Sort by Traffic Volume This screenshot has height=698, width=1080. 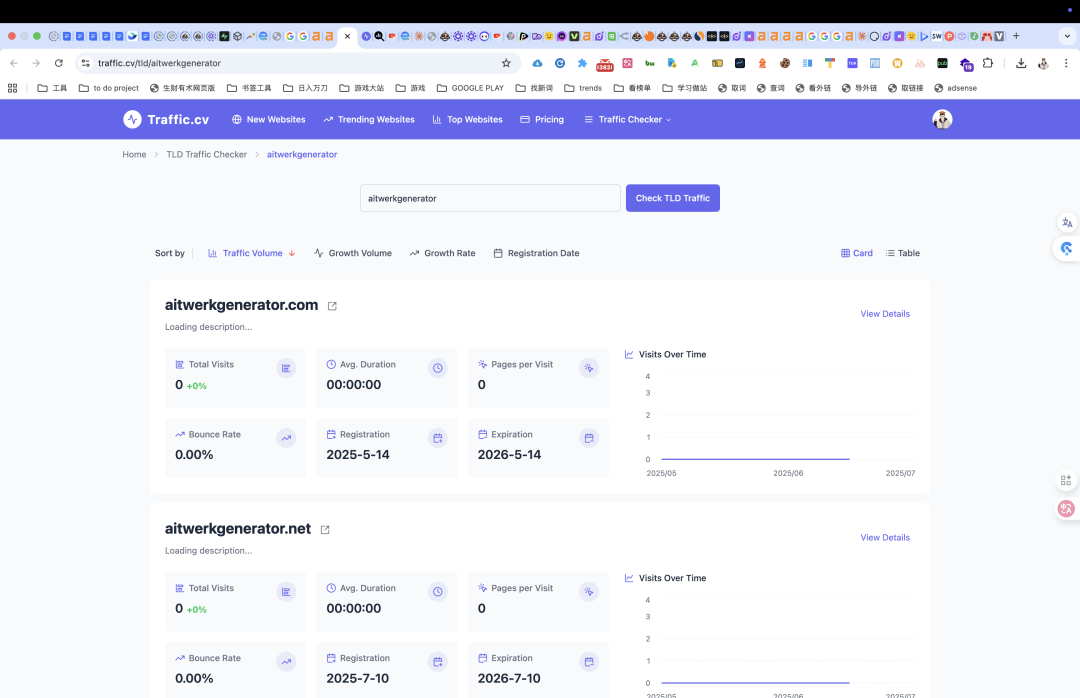(251, 253)
